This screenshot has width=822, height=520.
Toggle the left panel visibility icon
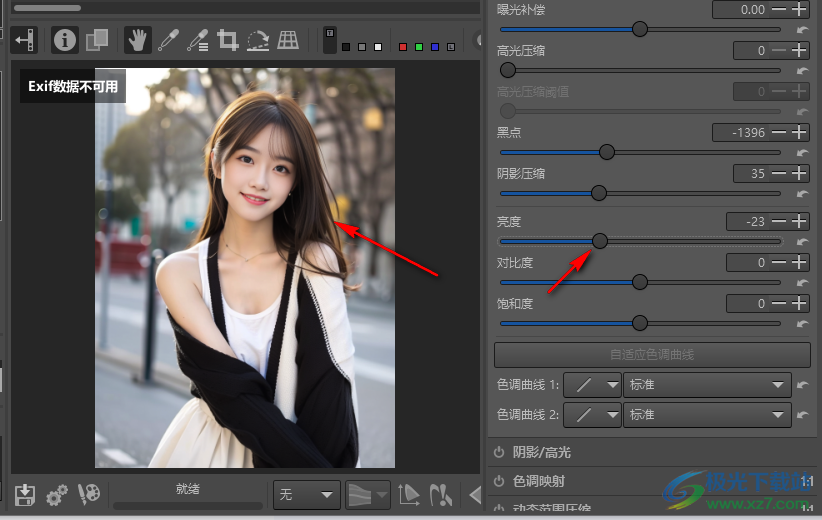[x=24, y=40]
